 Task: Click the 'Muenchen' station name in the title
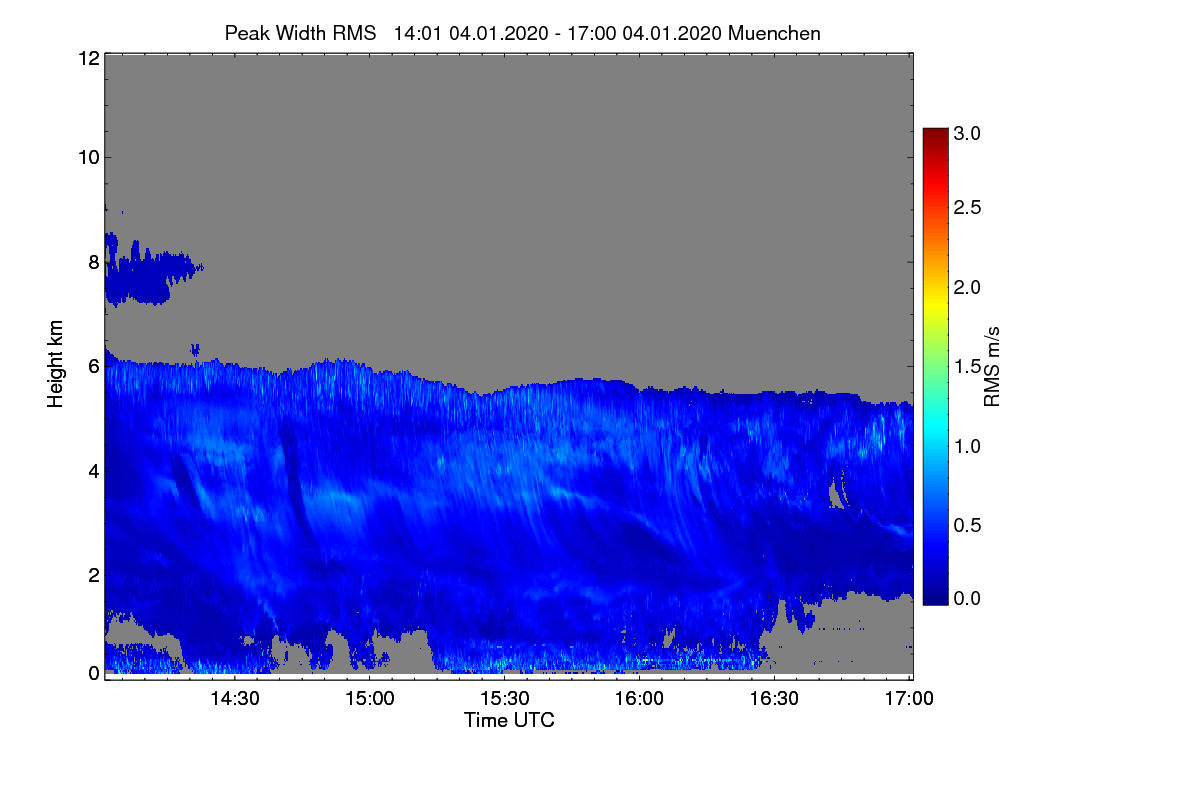pyautogui.click(x=774, y=33)
